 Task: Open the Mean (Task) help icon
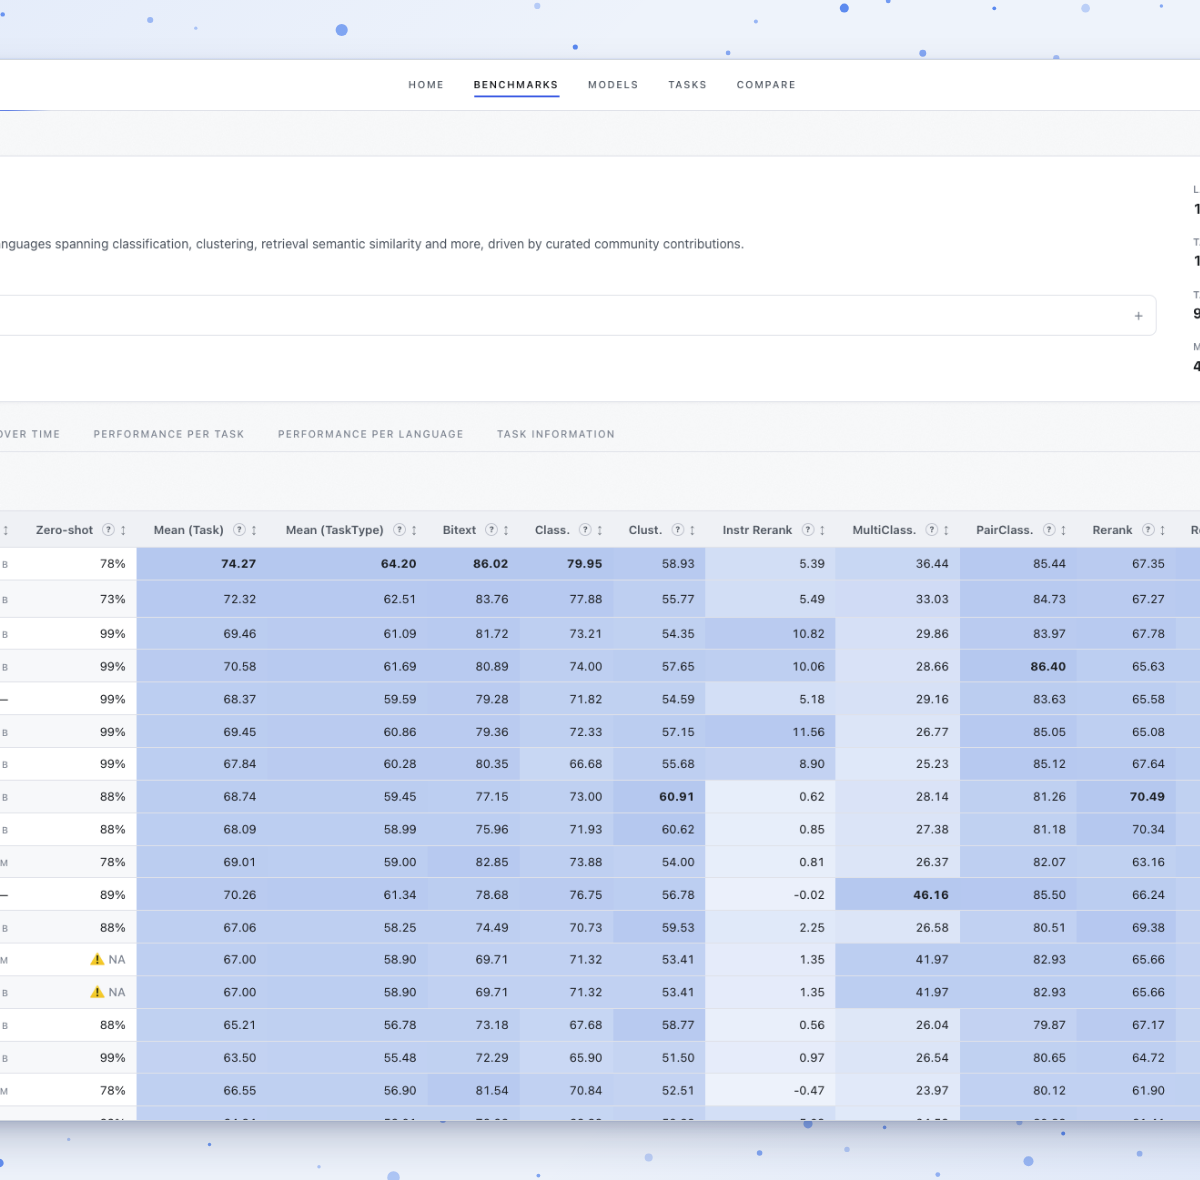(239, 530)
